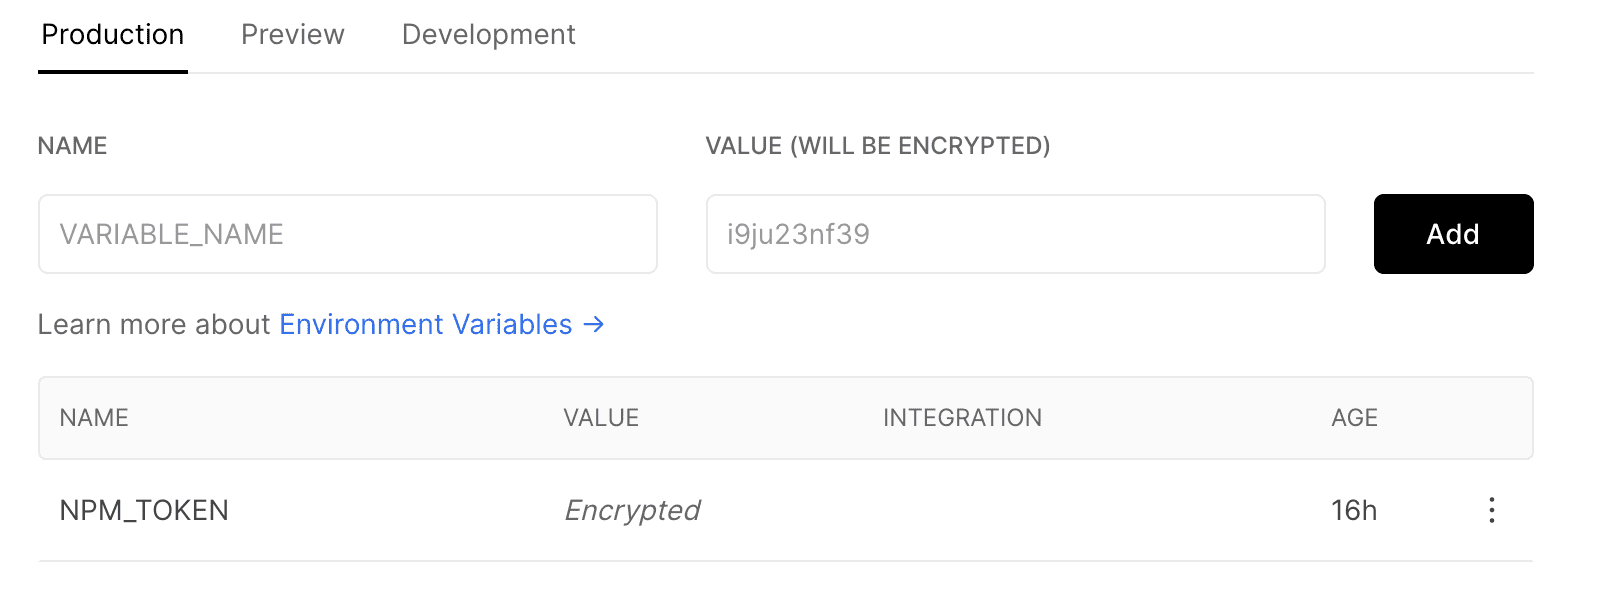Viewport: 1614px width, 590px height.
Task: Open the Preview environment tab
Action: (292, 35)
